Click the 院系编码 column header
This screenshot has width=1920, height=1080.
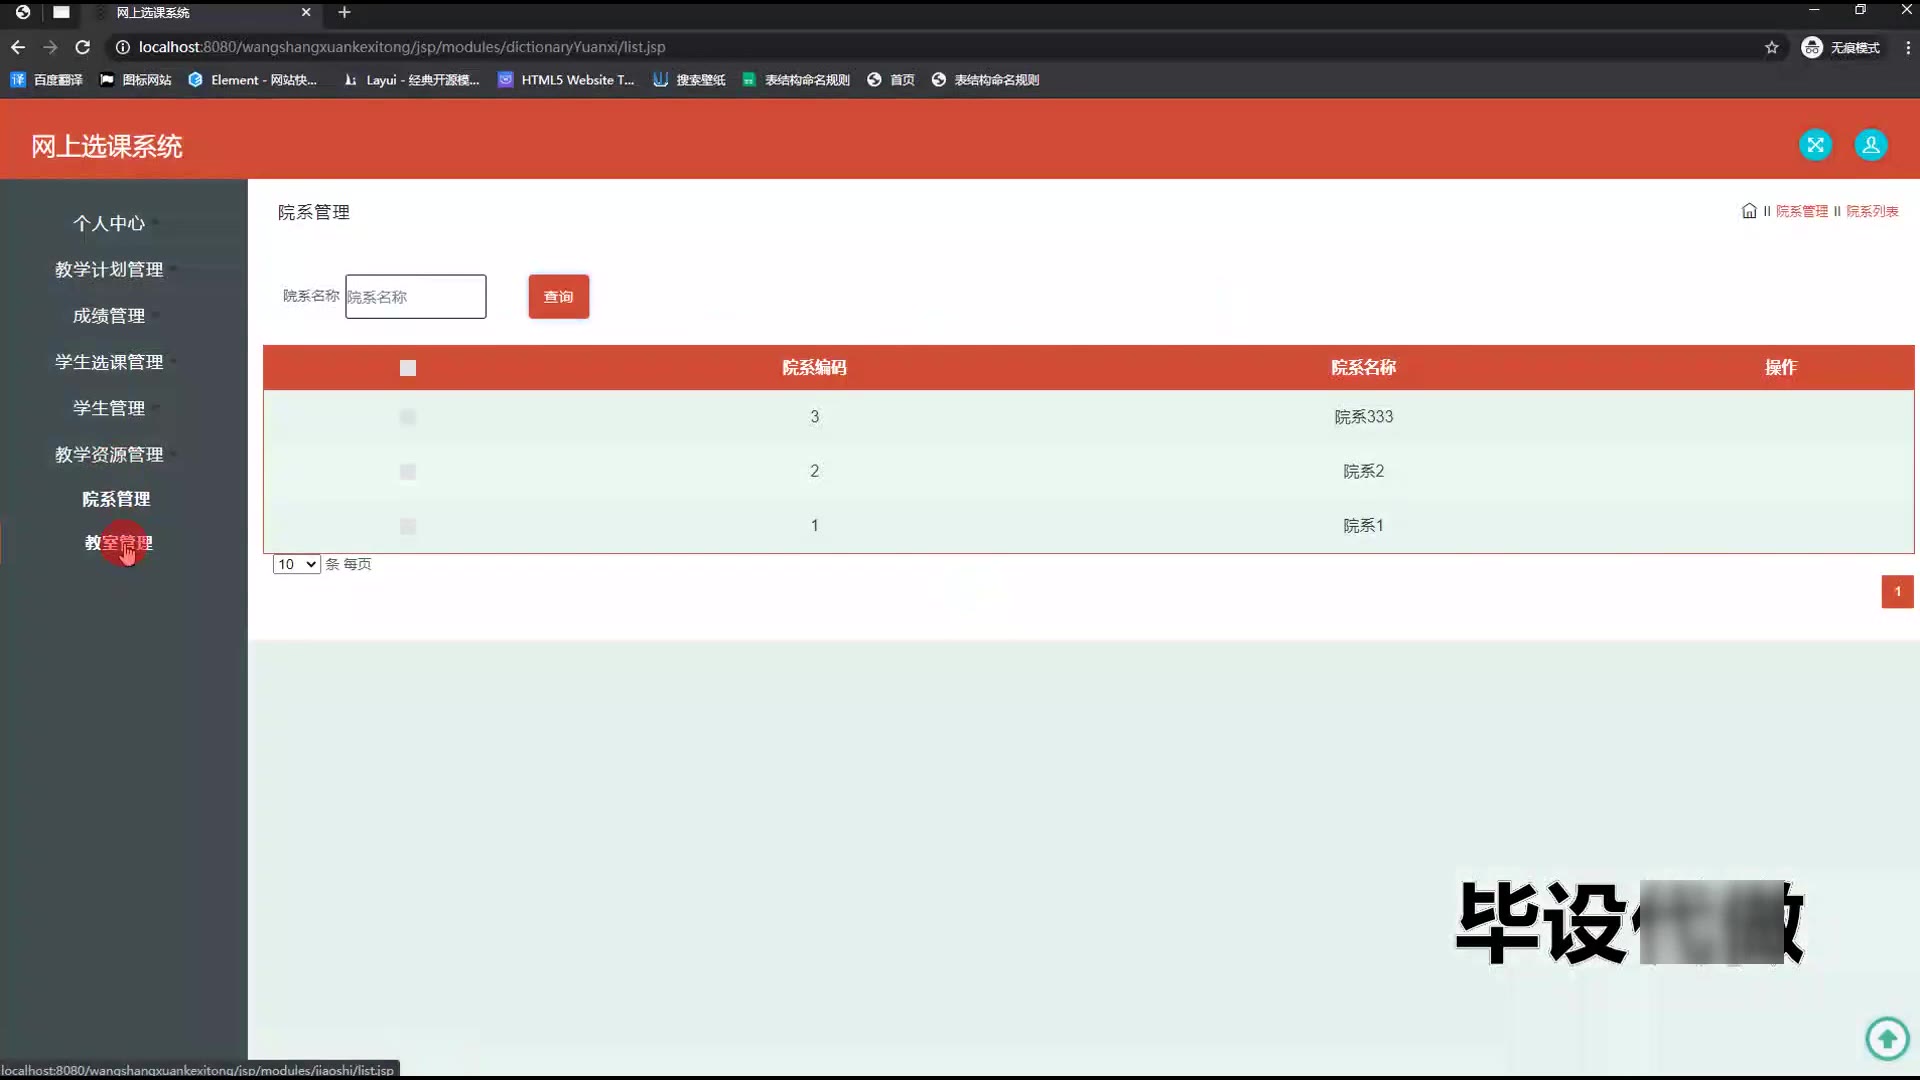tap(814, 367)
